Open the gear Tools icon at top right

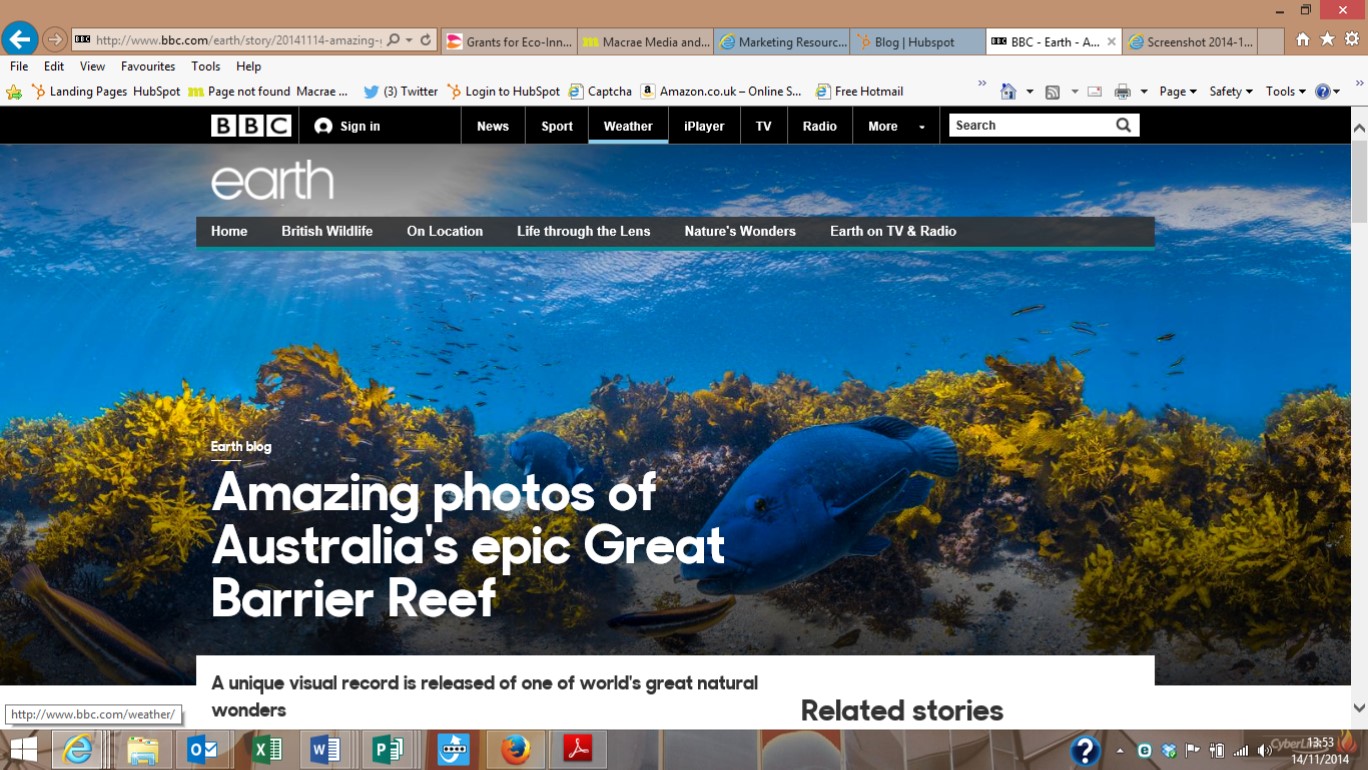coord(1352,40)
